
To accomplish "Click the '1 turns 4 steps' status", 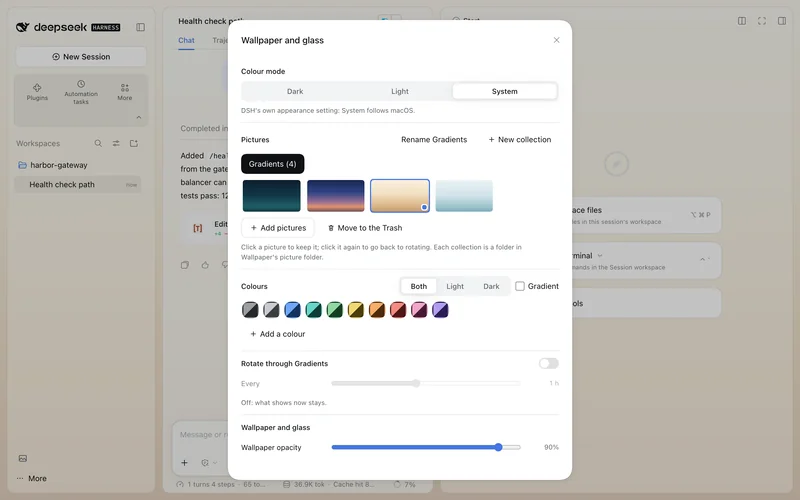I will pyautogui.click(x=206, y=485).
